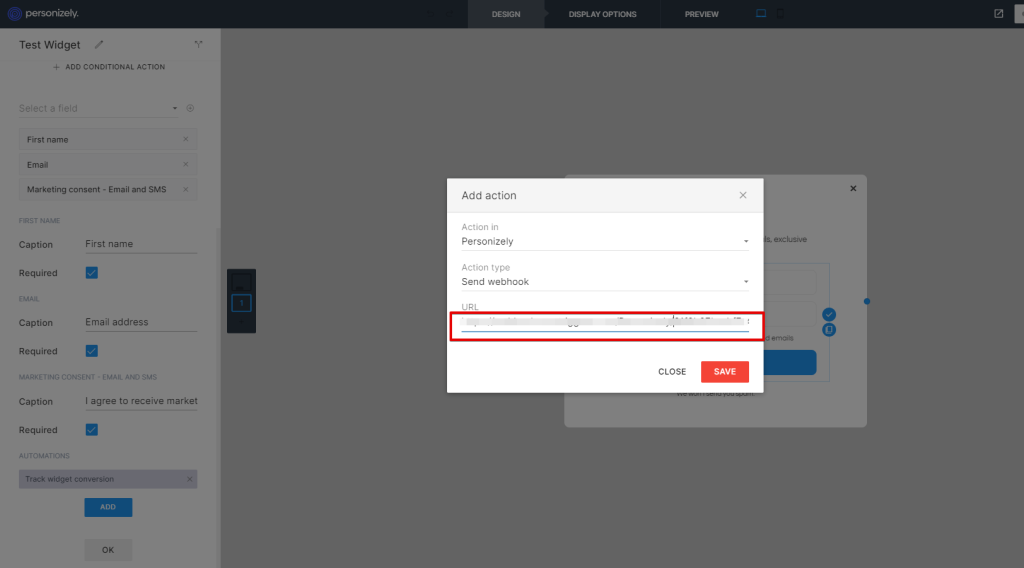Open the Action in dropdown
This screenshot has height=568, width=1024.
tap(604, 241)
